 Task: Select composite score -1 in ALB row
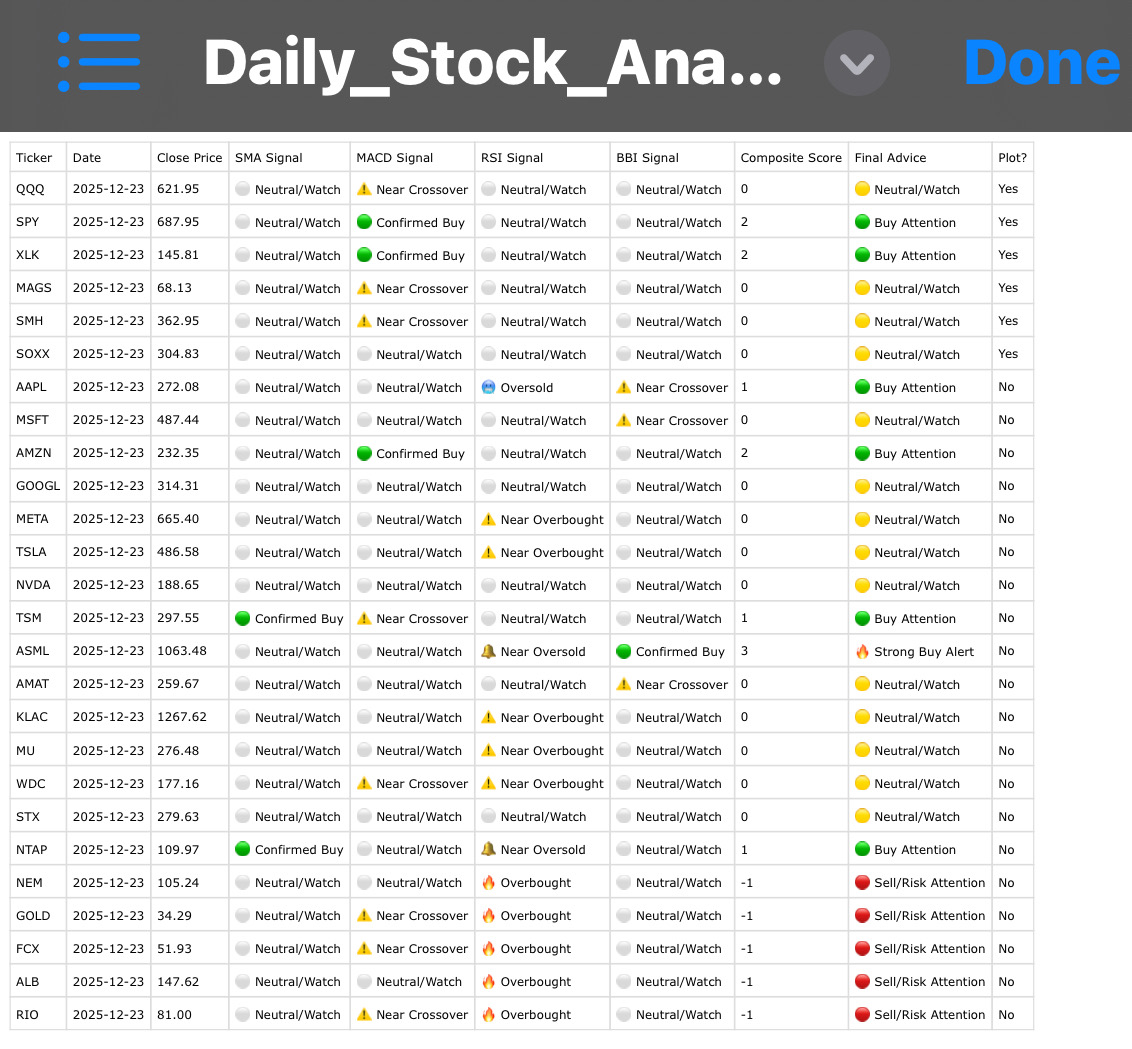[791, 981]
